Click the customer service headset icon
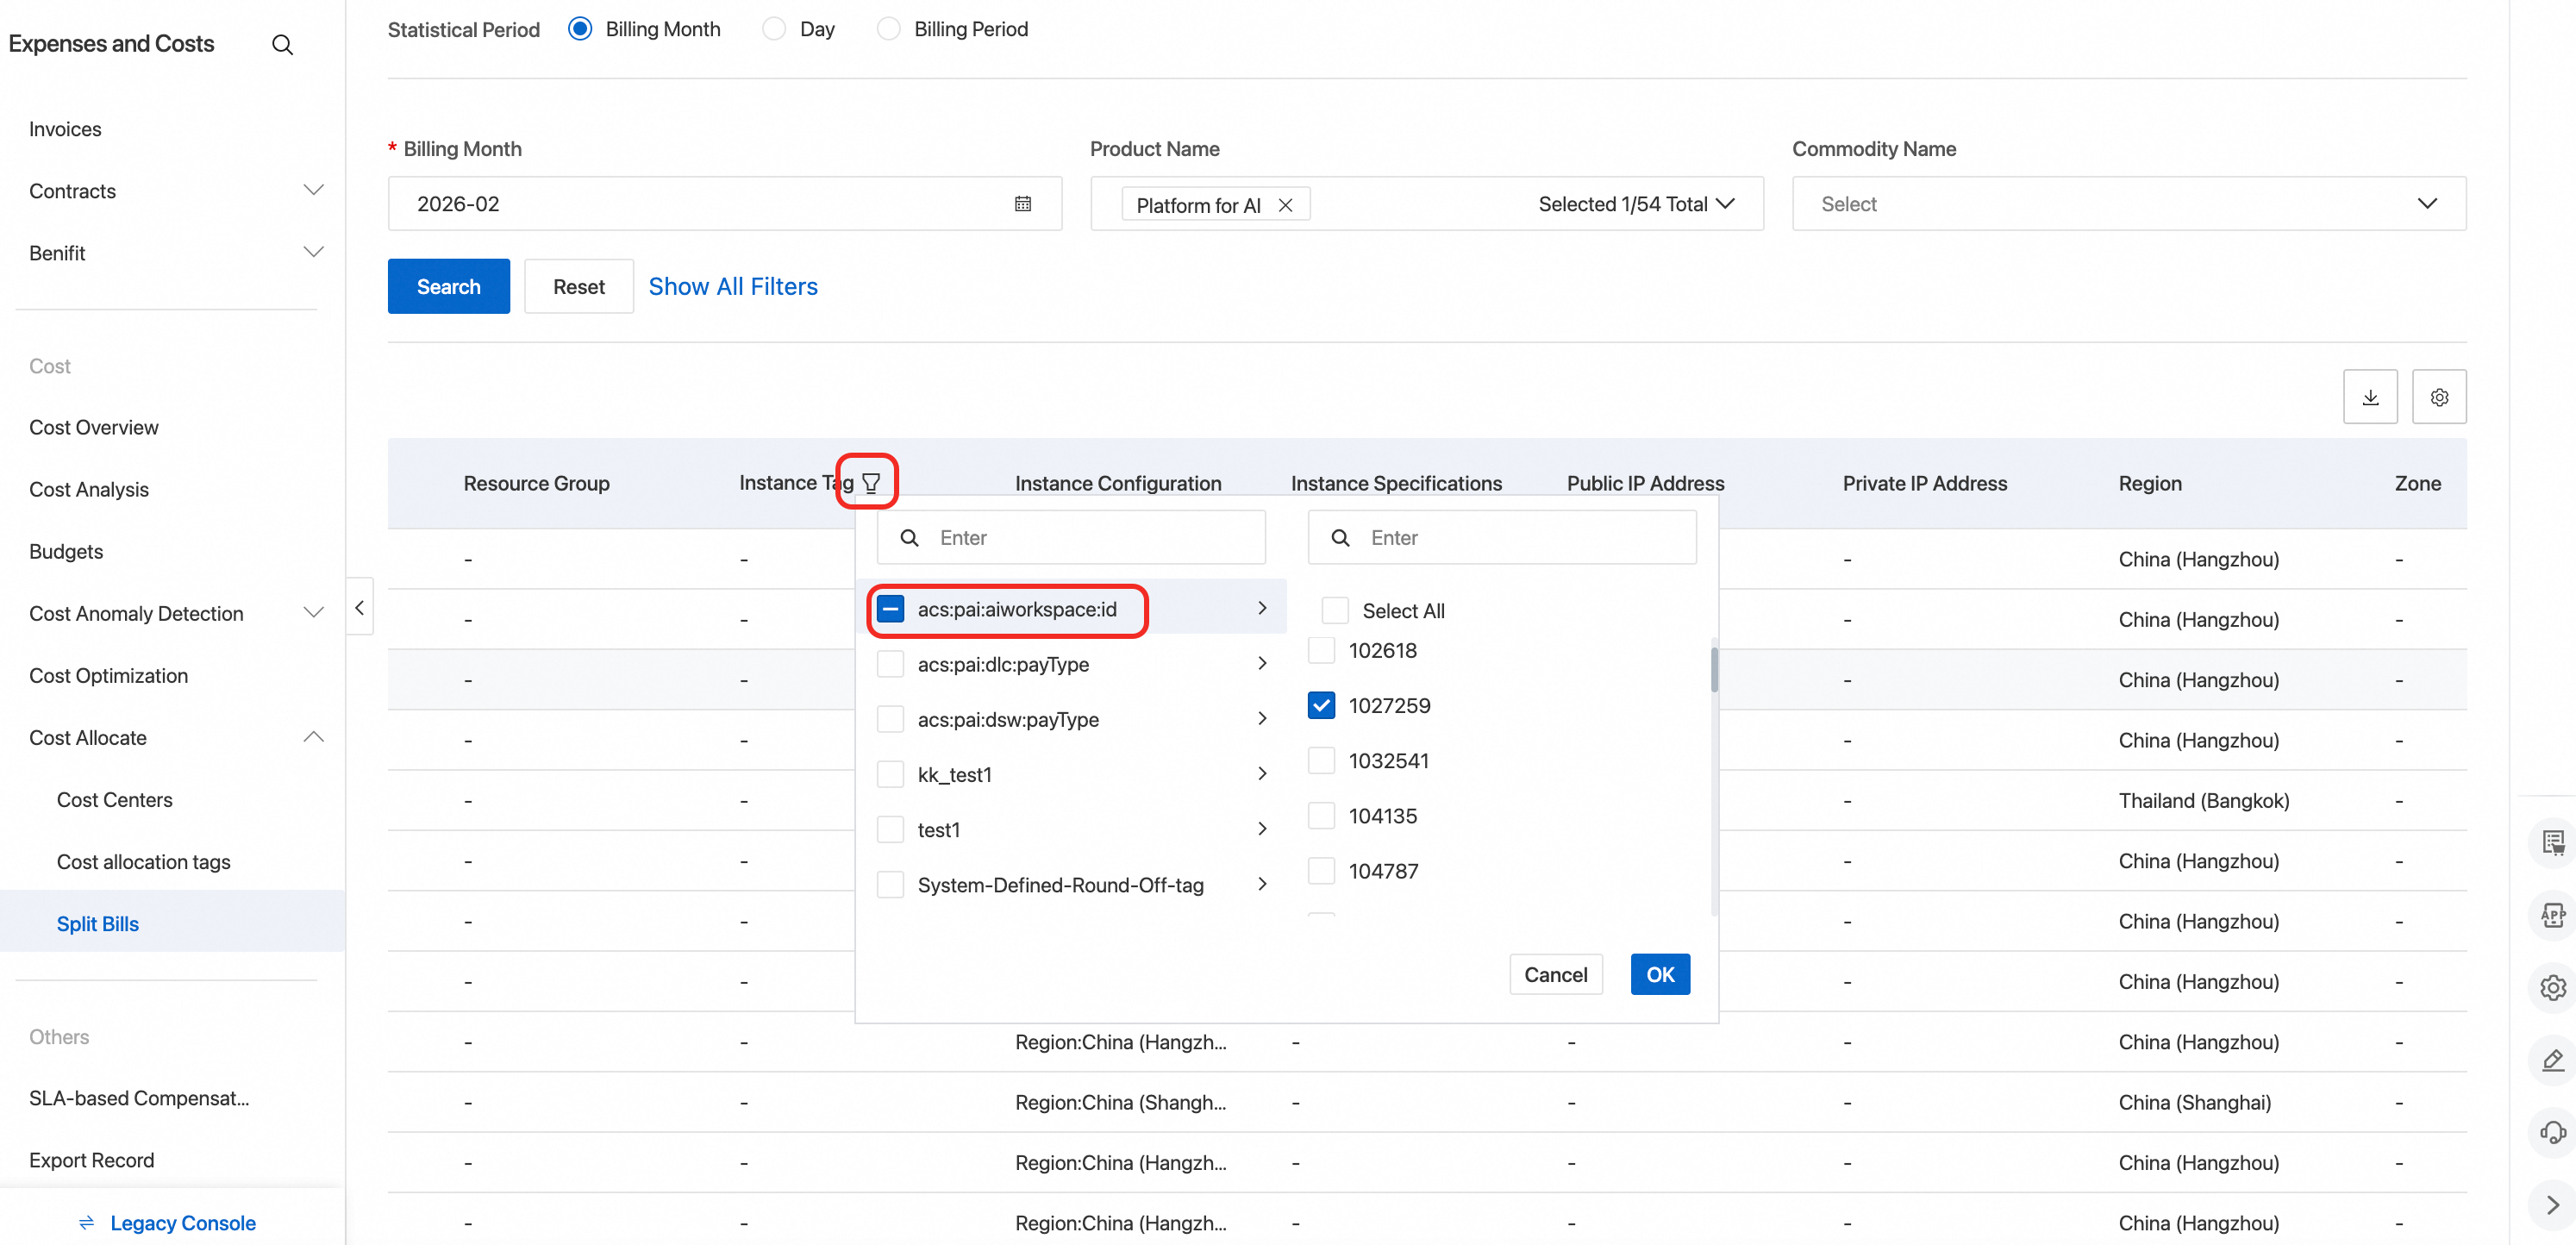The image size is (2576, 1245). click(2552, 1132)
